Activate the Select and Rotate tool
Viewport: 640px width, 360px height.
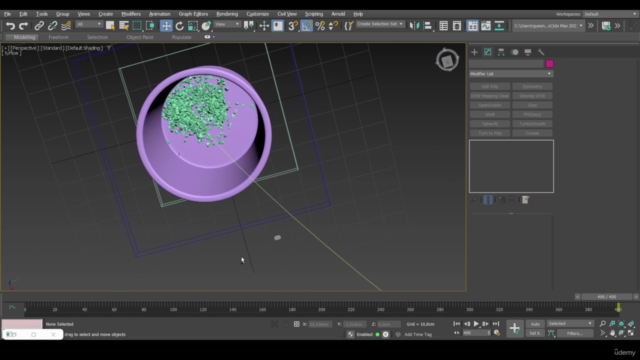pos(180,26)
